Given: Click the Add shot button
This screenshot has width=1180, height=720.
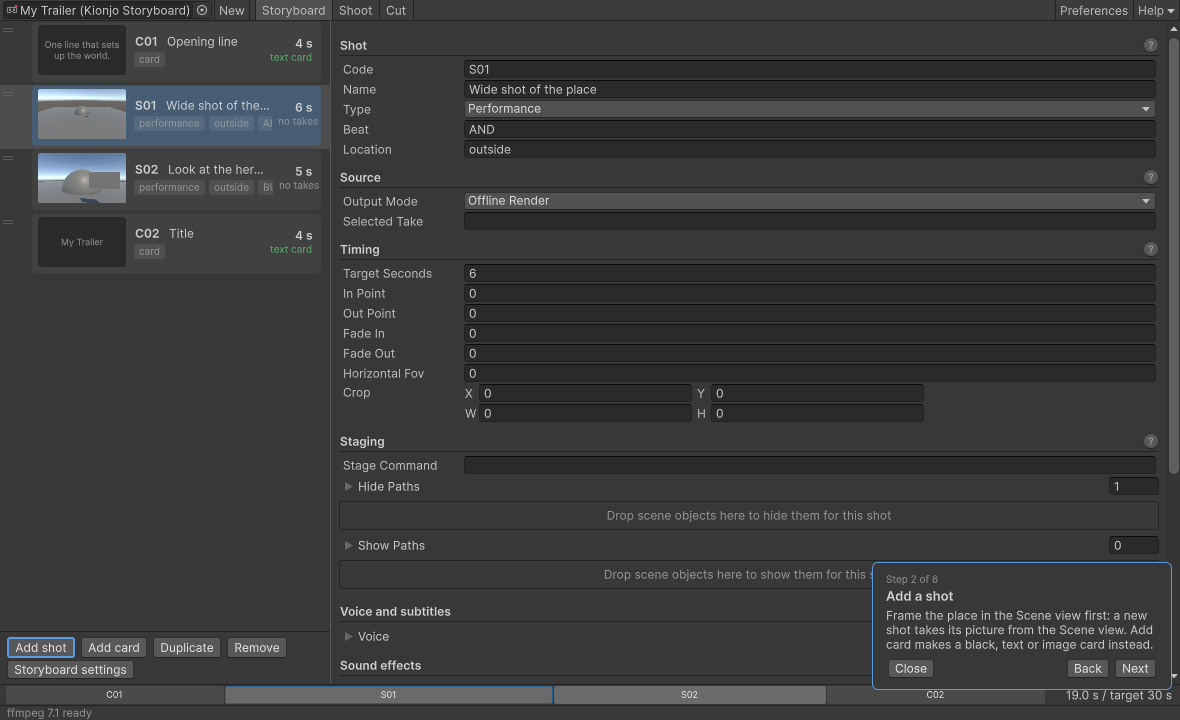Looking at the screenshot, I should 41,648.
